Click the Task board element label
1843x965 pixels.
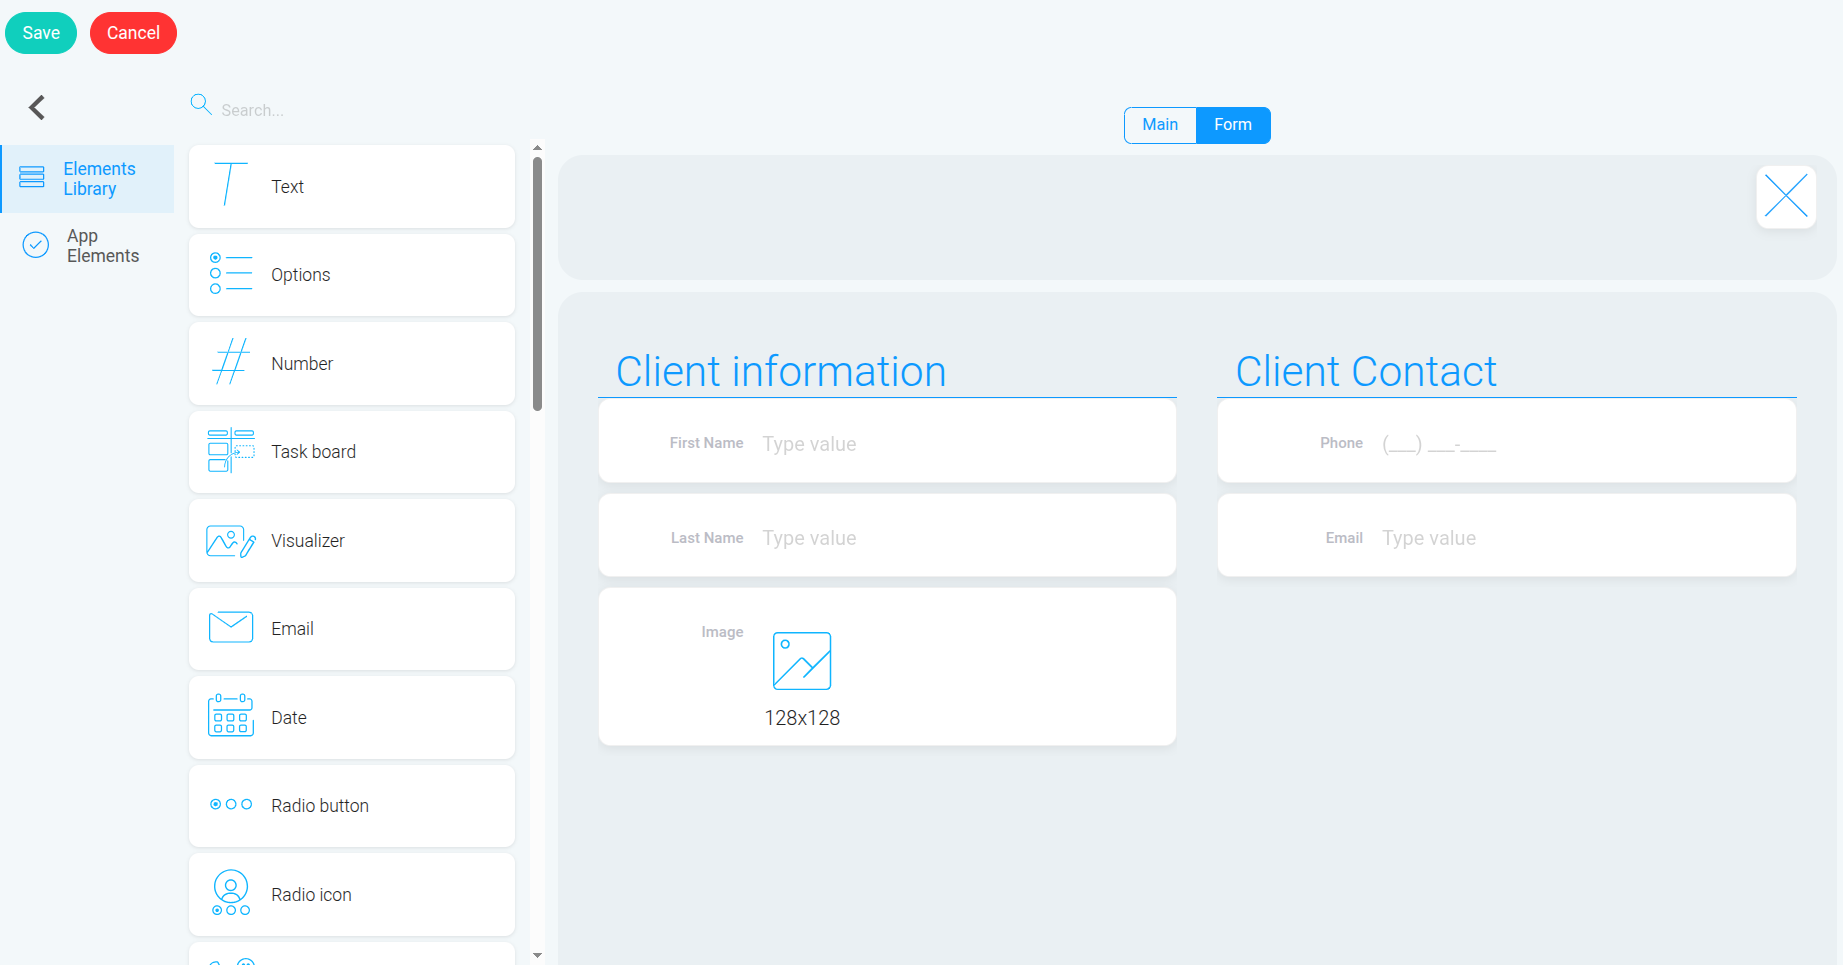coord(313,452)
